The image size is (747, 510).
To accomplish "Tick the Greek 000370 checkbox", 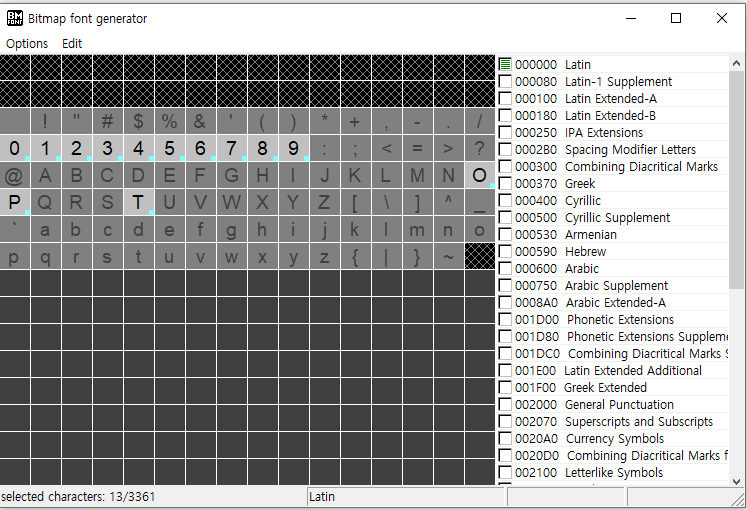I will [505, 183].
